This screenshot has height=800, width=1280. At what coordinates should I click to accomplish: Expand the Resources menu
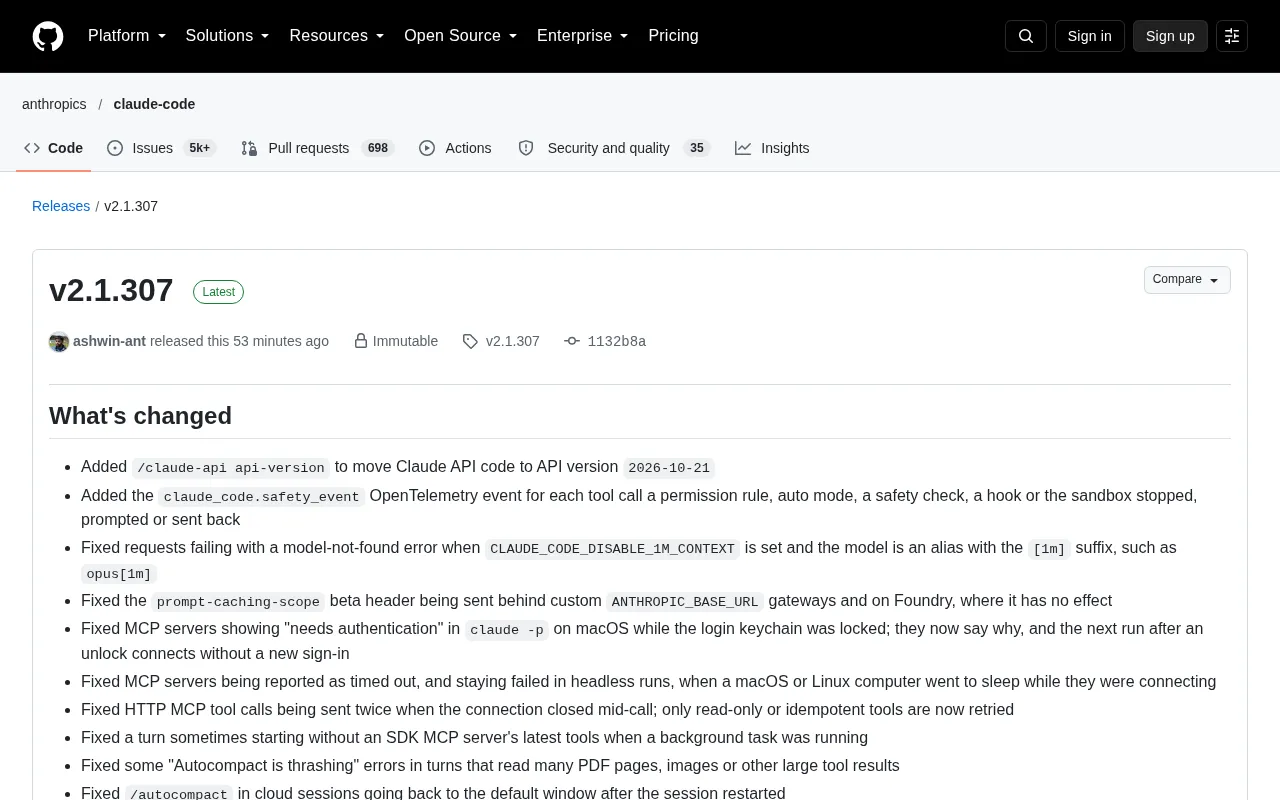(337, 36)
